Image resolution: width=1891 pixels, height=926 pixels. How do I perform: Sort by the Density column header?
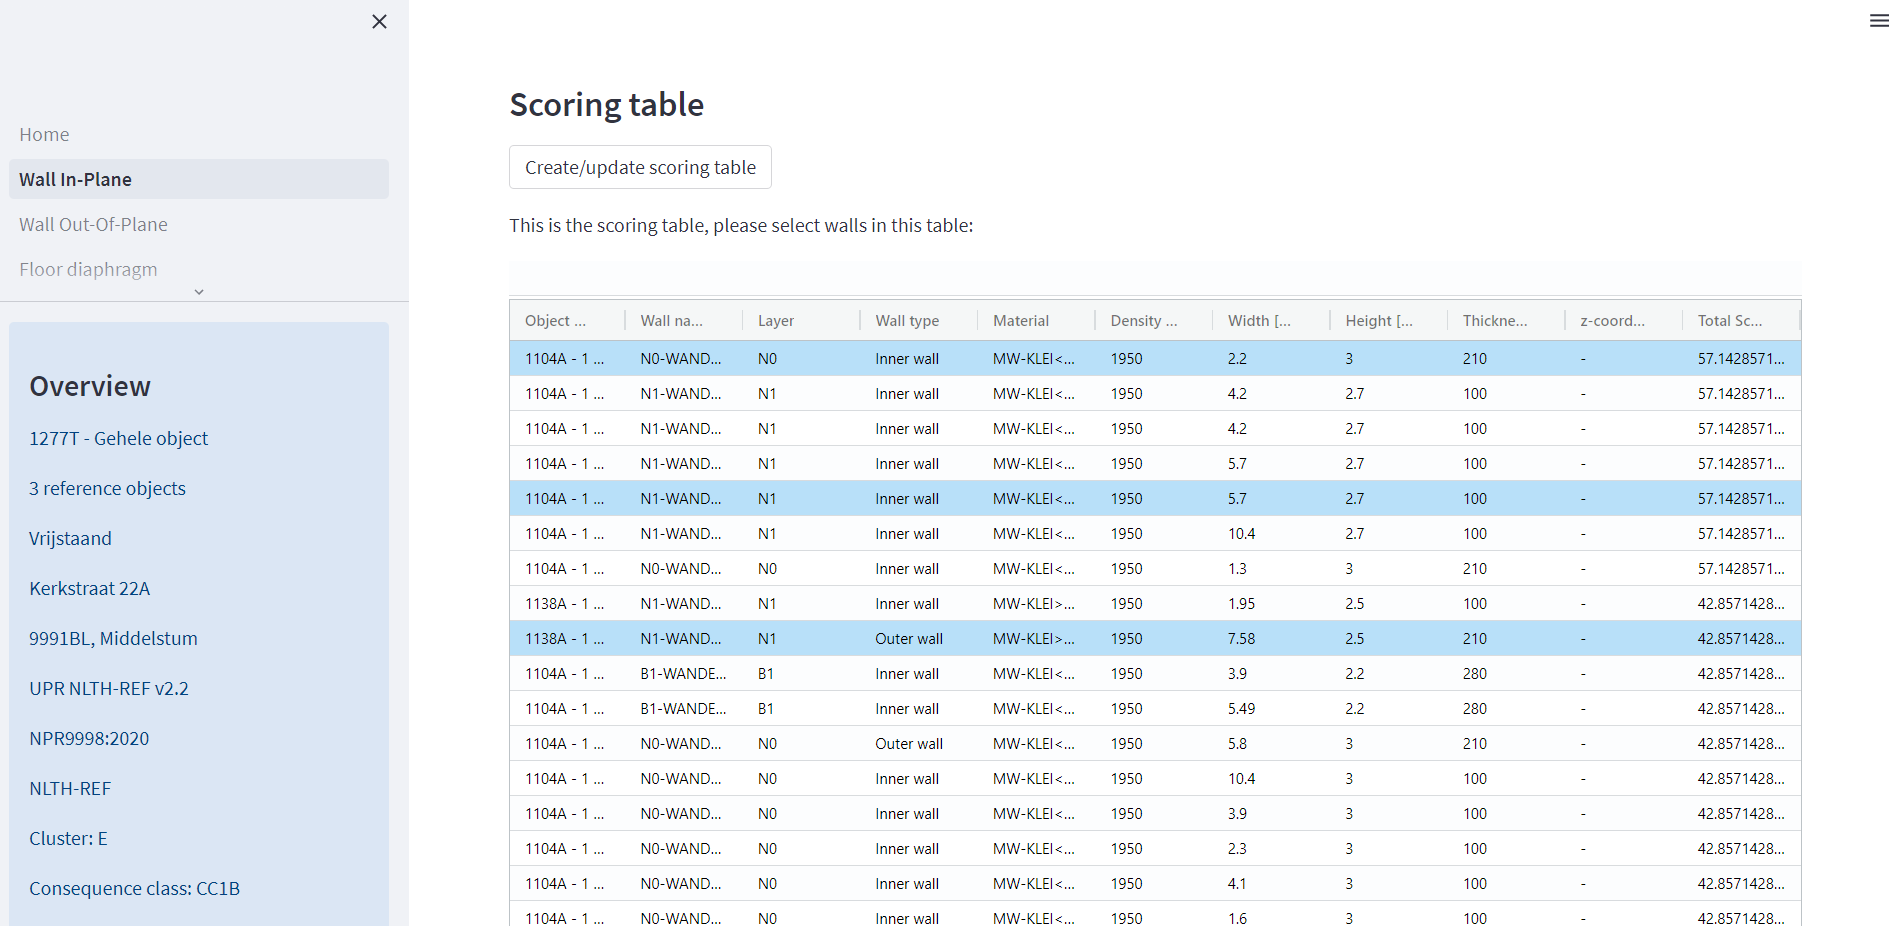pos(1154,320)
